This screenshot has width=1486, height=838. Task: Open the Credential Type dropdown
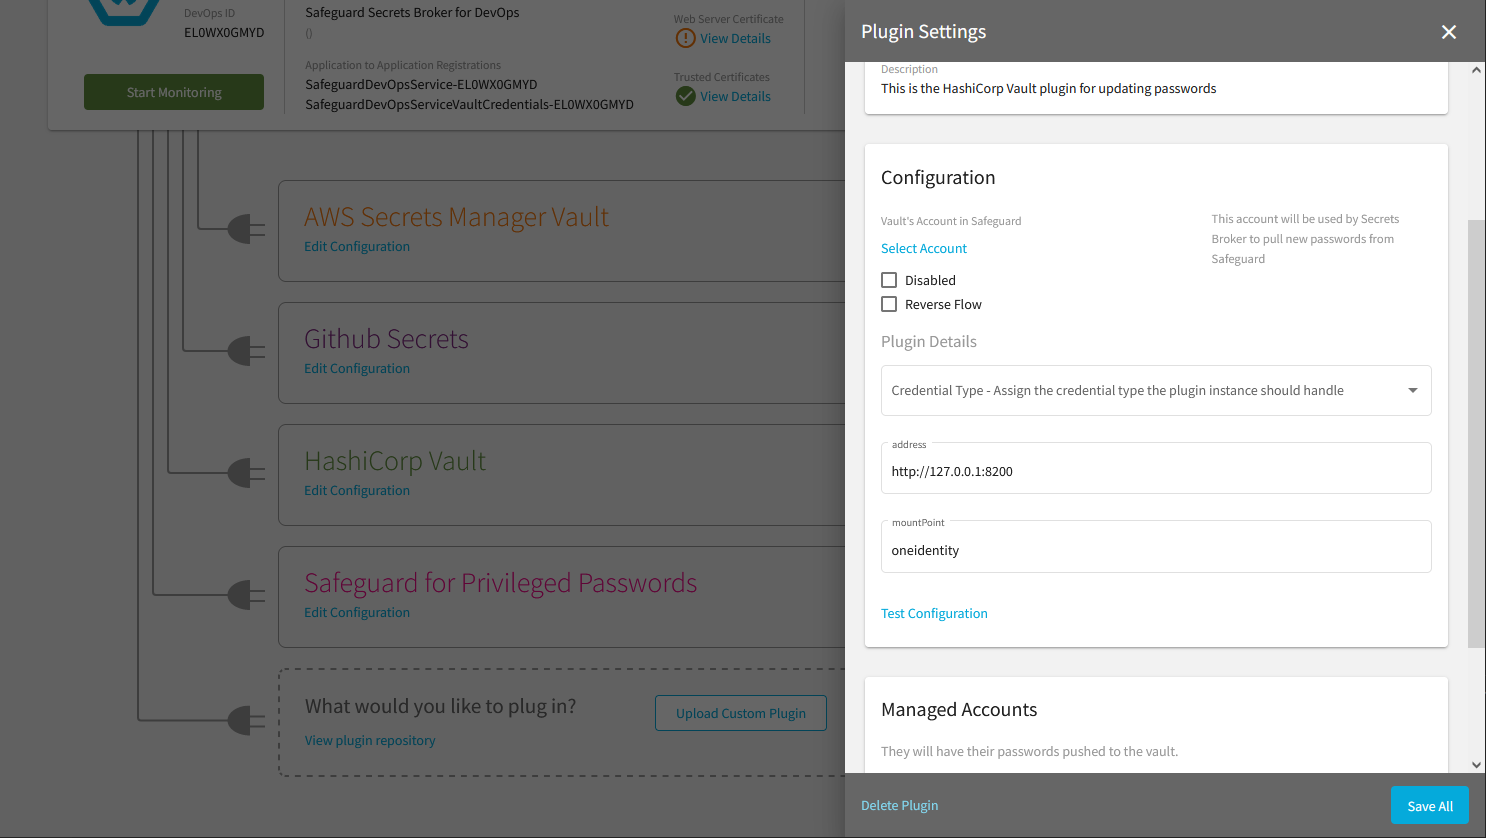coord(1155,390)
